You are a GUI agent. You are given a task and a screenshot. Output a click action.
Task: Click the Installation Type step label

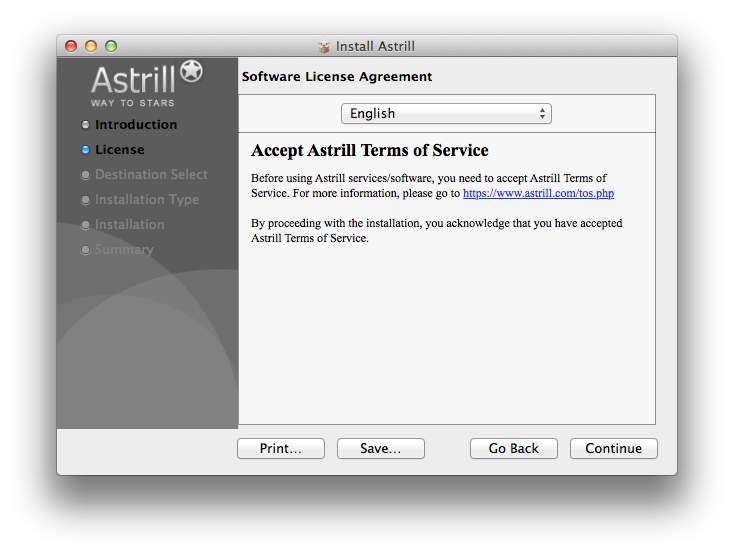[x=147, y=199]
